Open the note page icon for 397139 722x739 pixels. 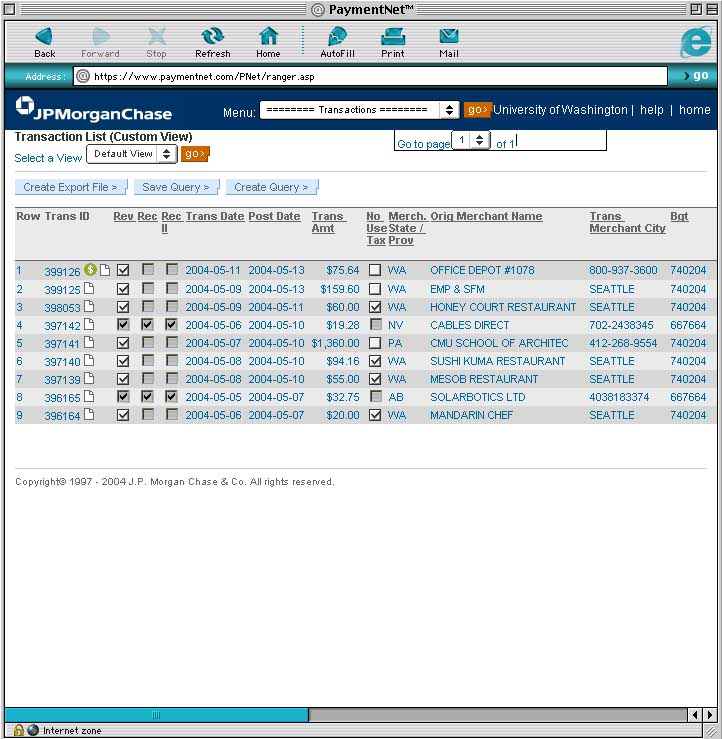(x=89, y=378)
